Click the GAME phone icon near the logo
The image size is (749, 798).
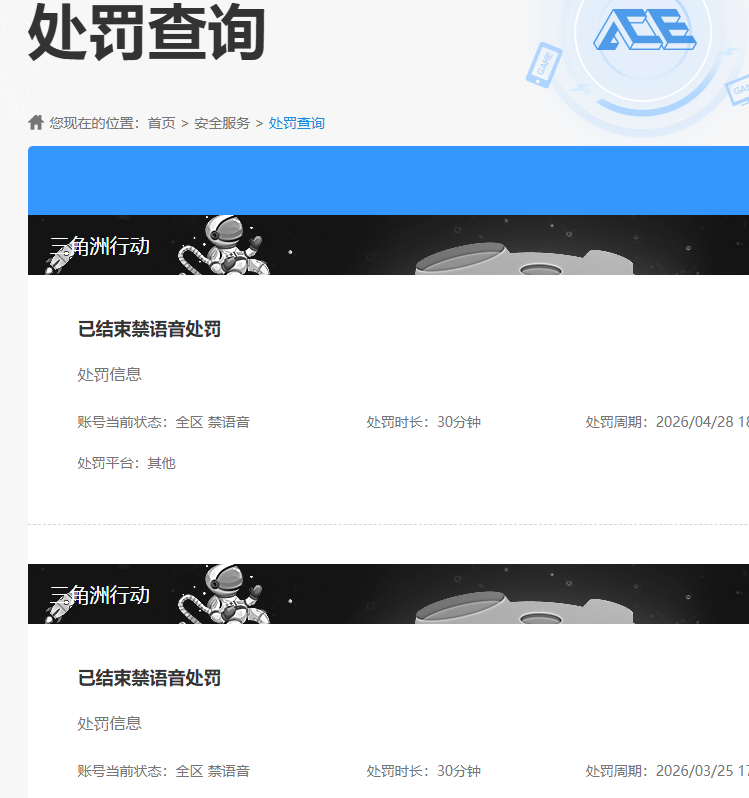[x=544, y=65]
